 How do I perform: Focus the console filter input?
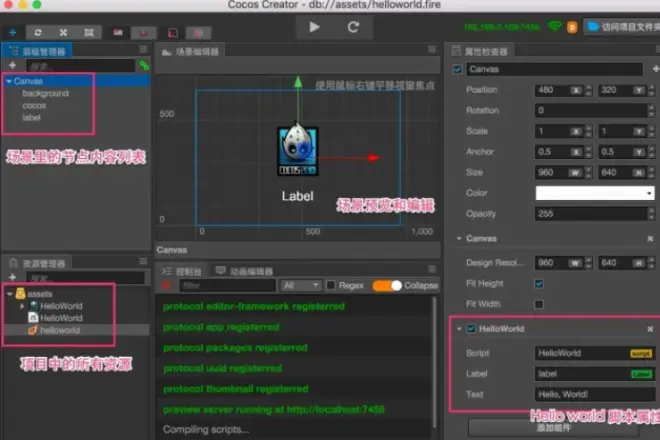pyautogui.click(x=227, y=285)
